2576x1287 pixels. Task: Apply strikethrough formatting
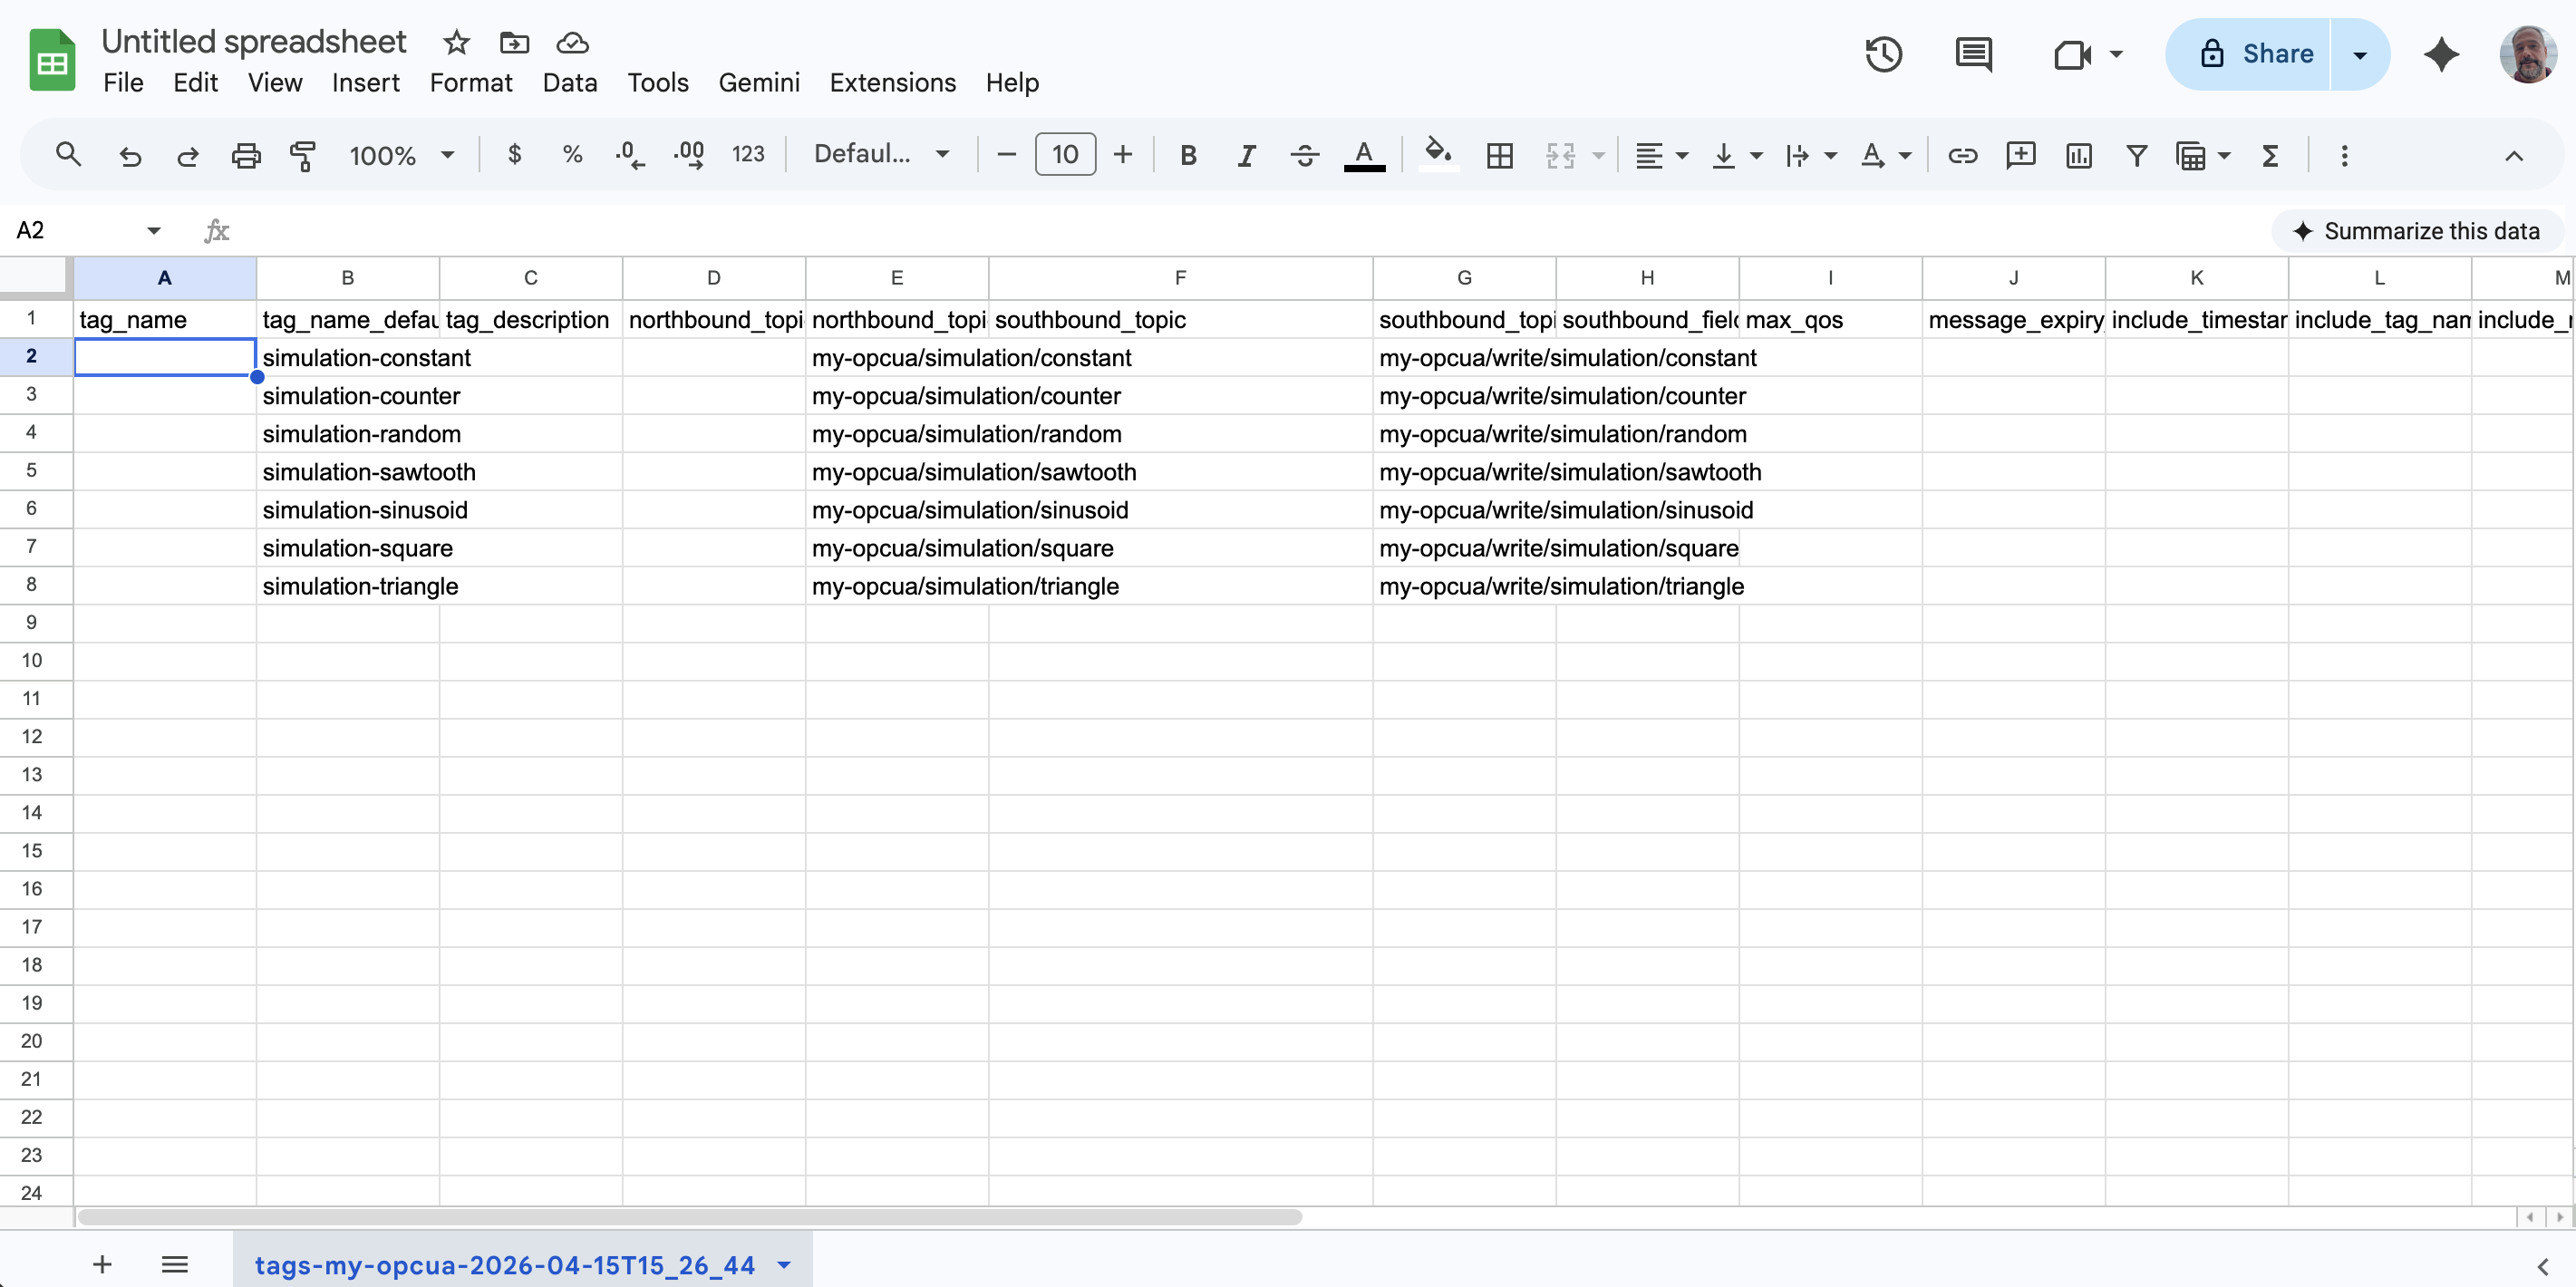[x=1304, y=155]
